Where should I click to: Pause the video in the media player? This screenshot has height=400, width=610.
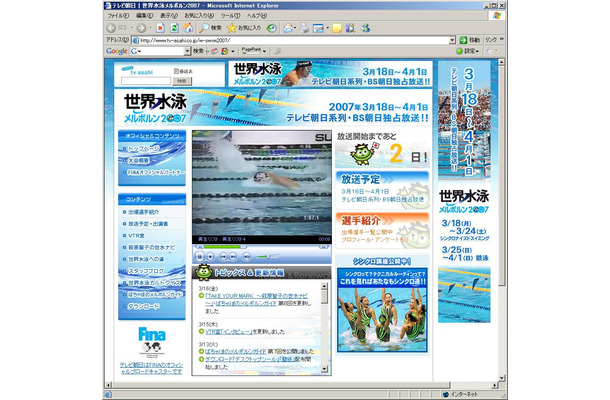pos(200,256)
